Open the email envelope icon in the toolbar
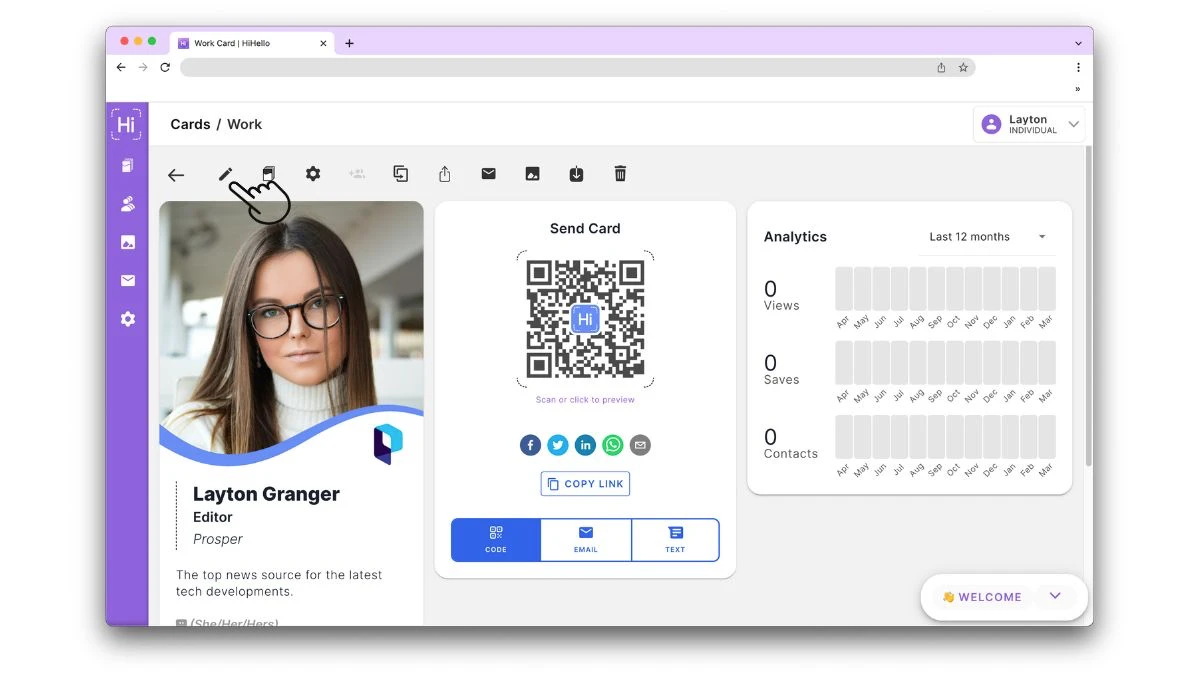1200x677 pixels. (x=488, y=173)
